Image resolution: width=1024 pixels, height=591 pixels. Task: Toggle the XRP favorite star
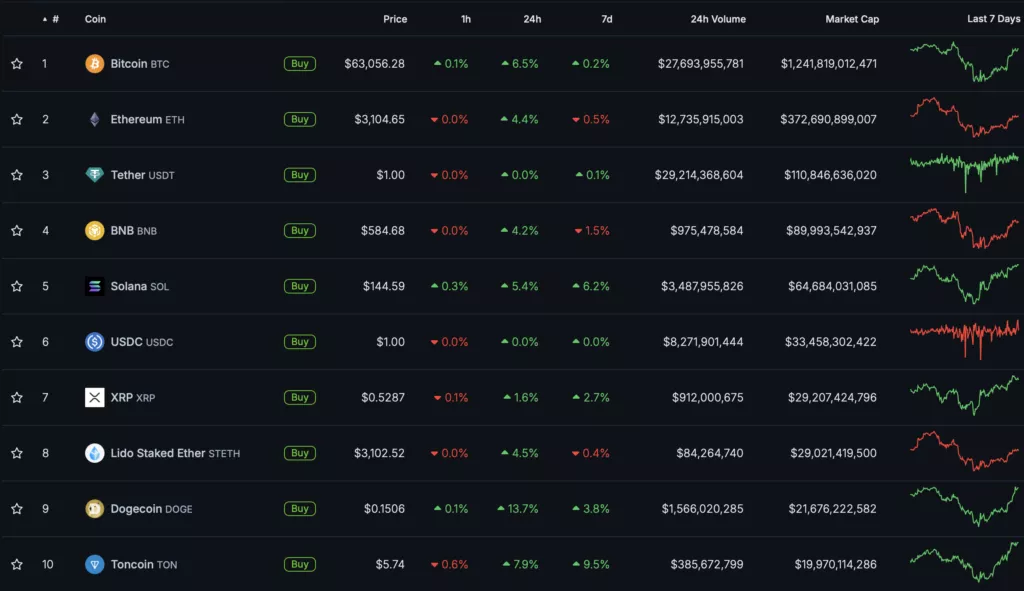[x=17, y=397]
